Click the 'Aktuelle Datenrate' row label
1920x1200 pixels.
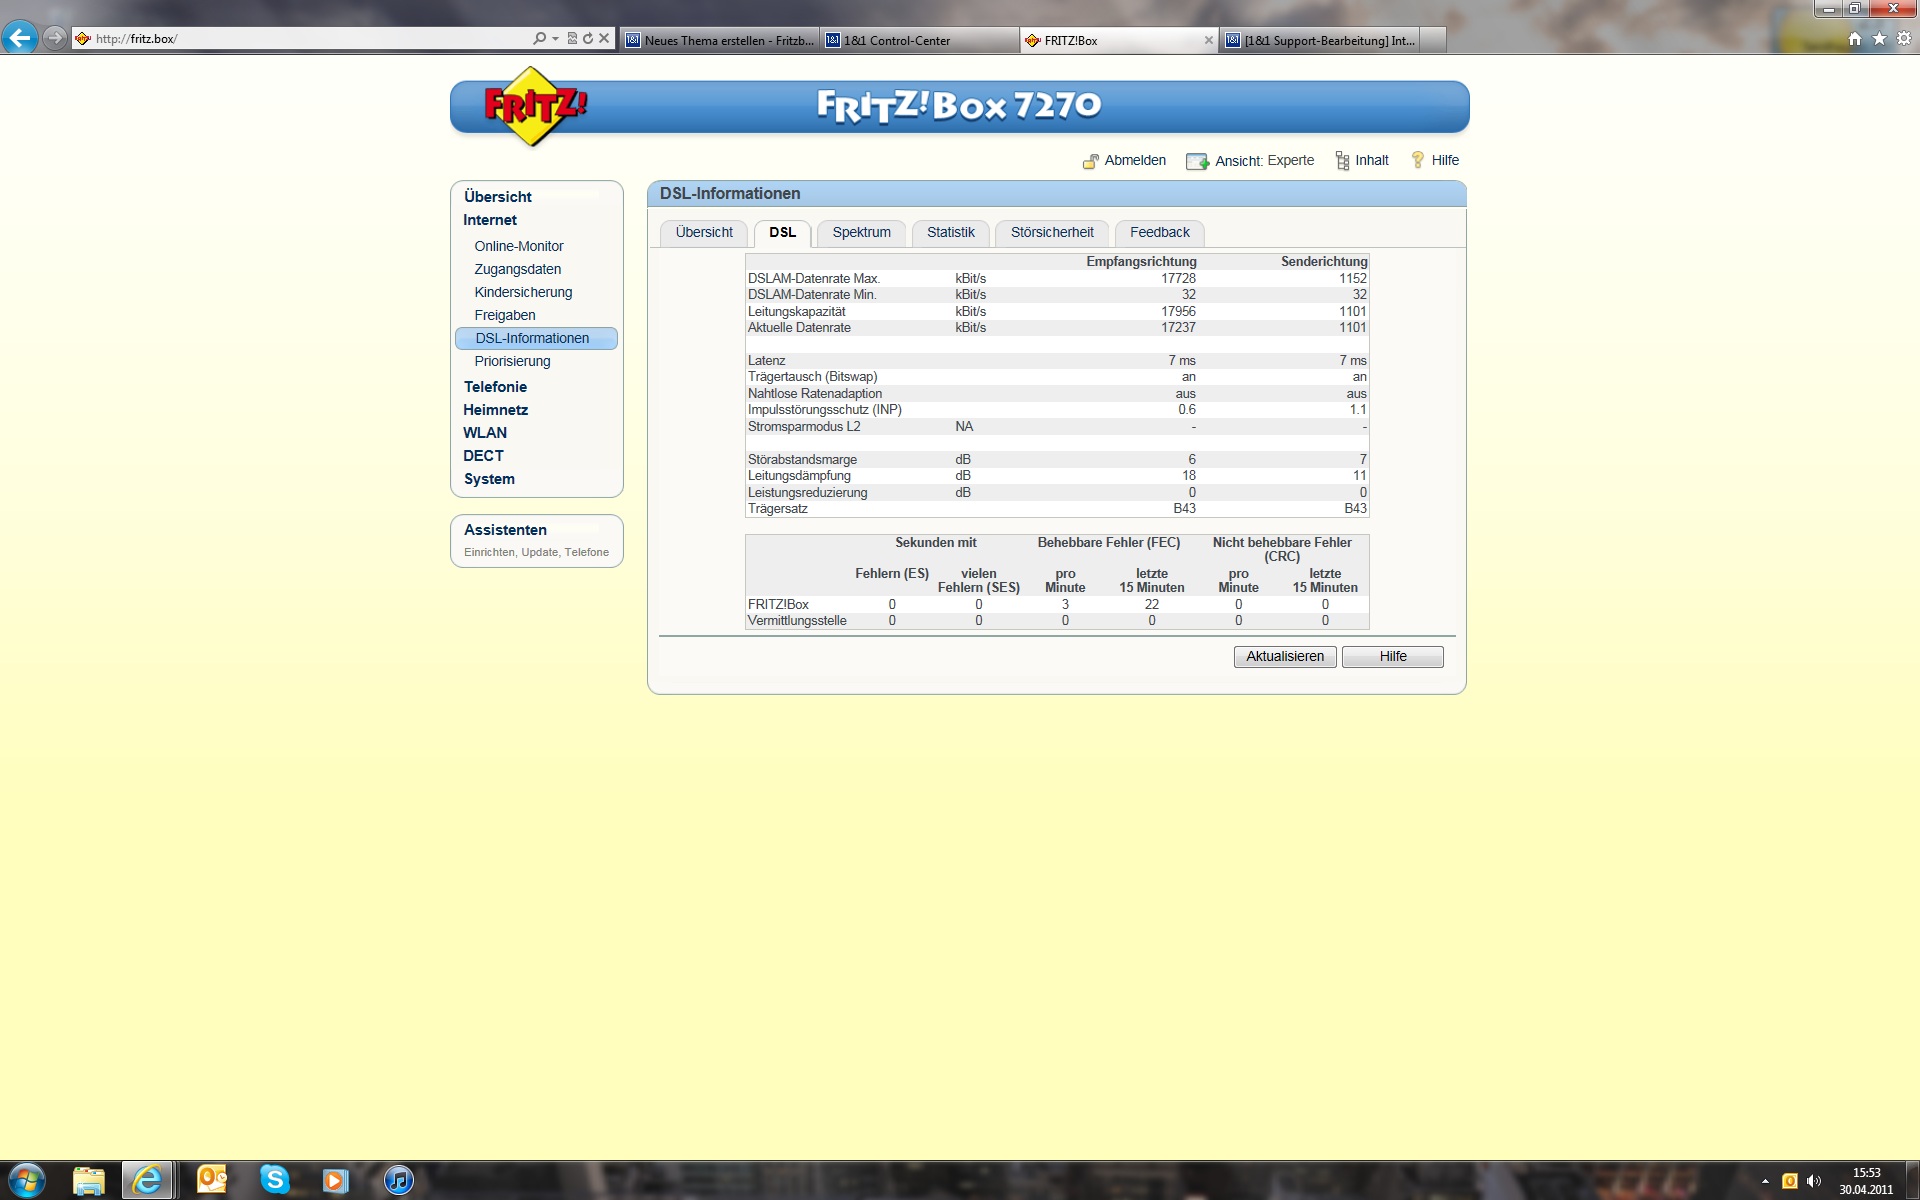pyautogui.click(x=799, y=328)
